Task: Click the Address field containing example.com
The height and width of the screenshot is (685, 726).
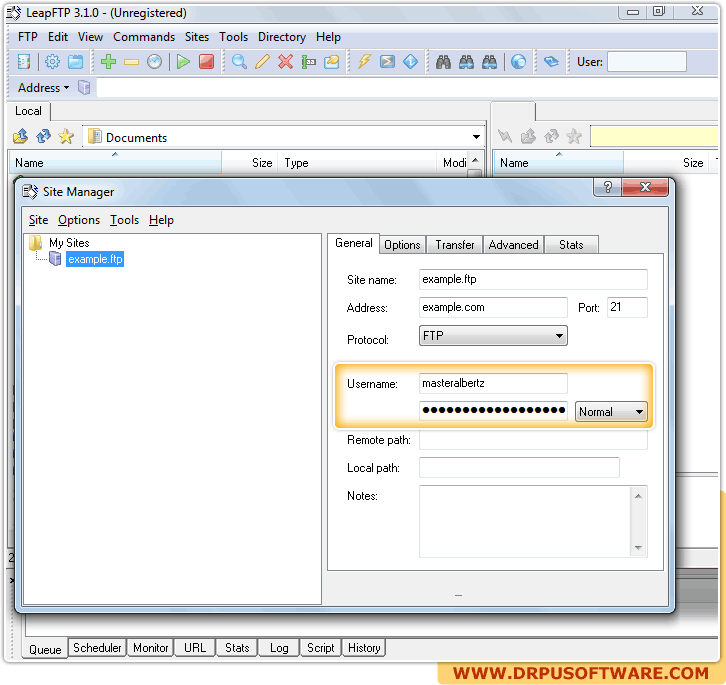Action: pos(493,308)
